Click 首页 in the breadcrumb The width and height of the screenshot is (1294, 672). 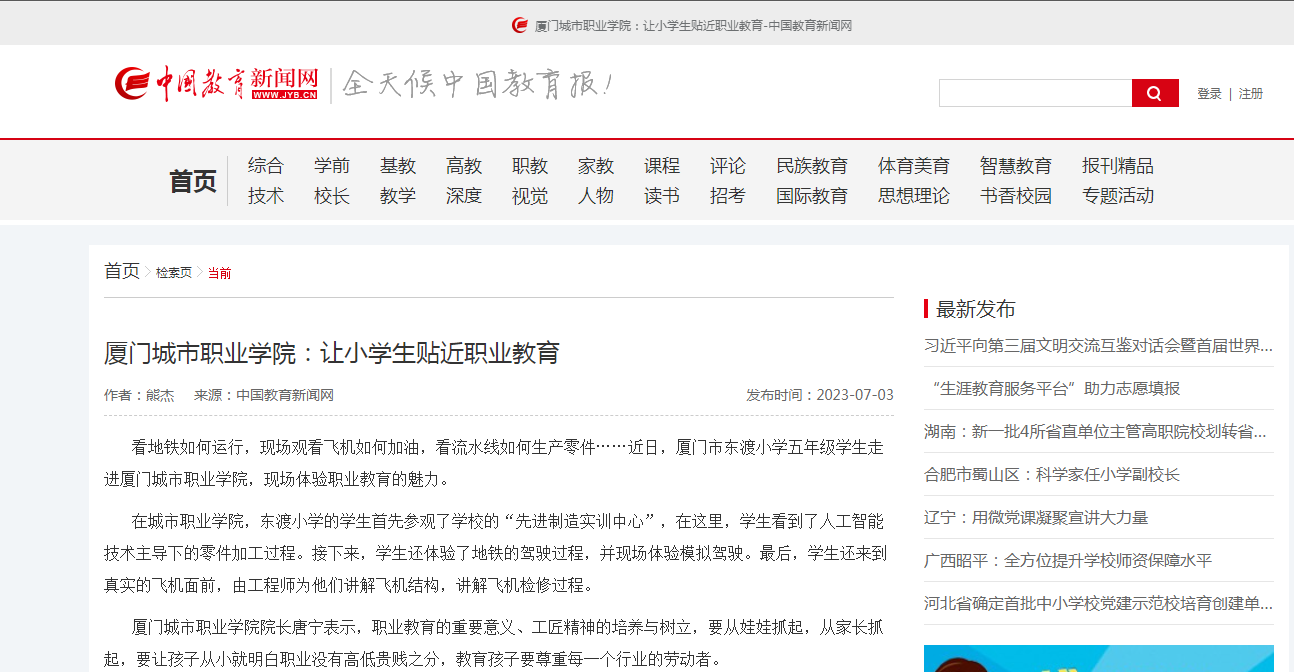(122, 271)
